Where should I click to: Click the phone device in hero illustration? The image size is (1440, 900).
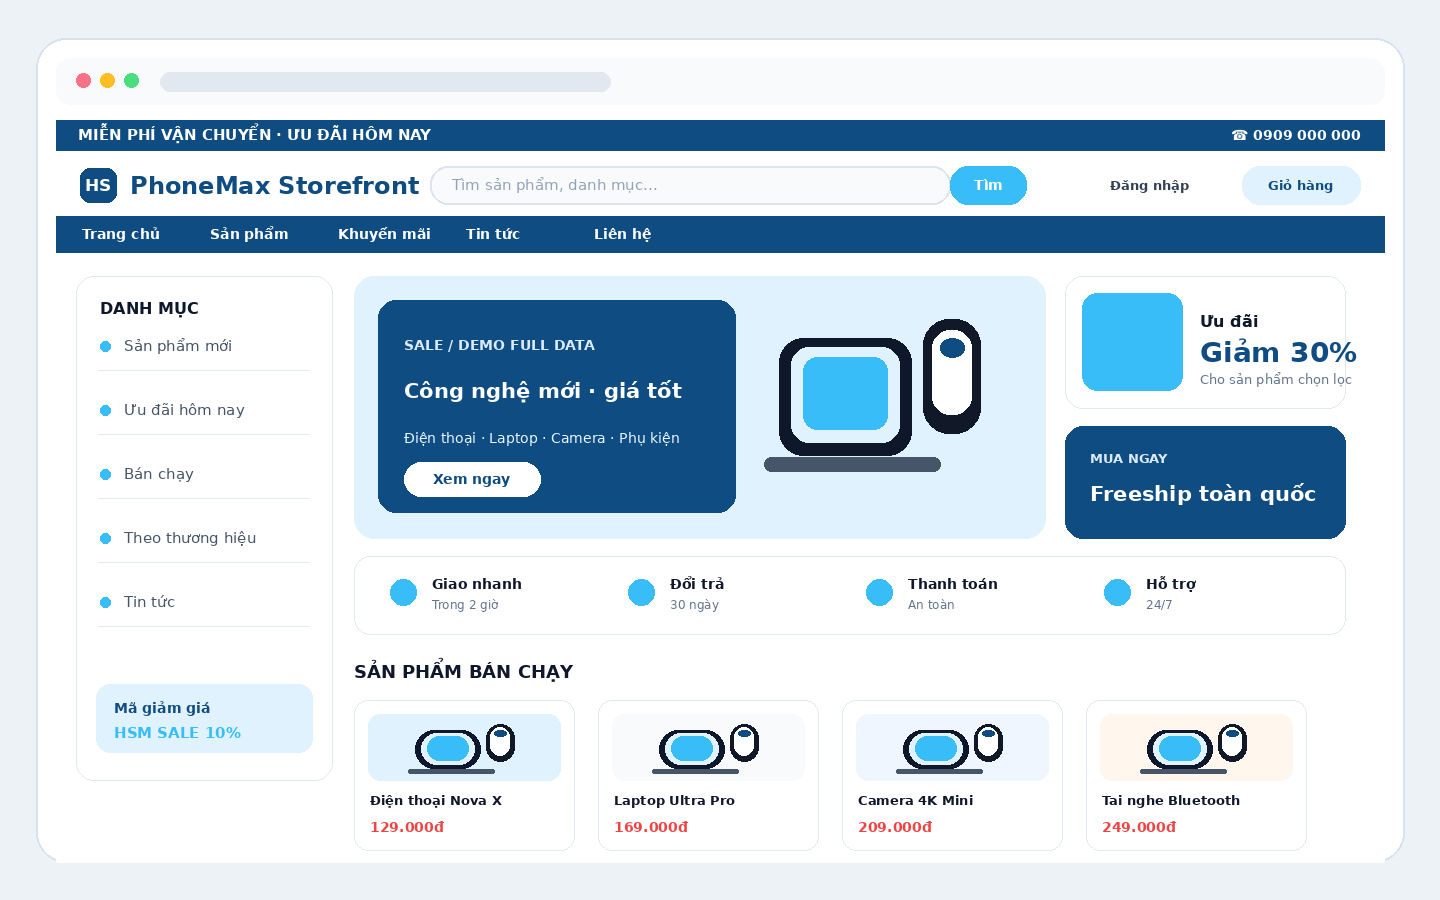click(952, 376)
